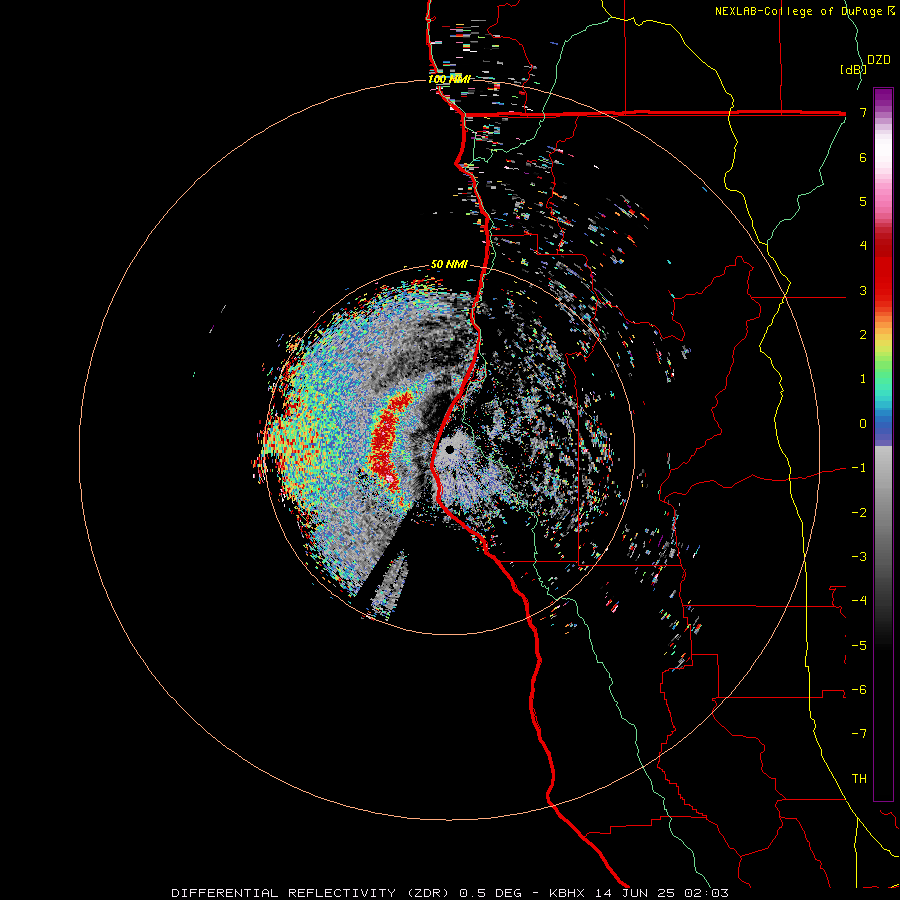The image size is (900, 900).
Task: Click the 5 value on the color scale
Action: click(863, 201)
